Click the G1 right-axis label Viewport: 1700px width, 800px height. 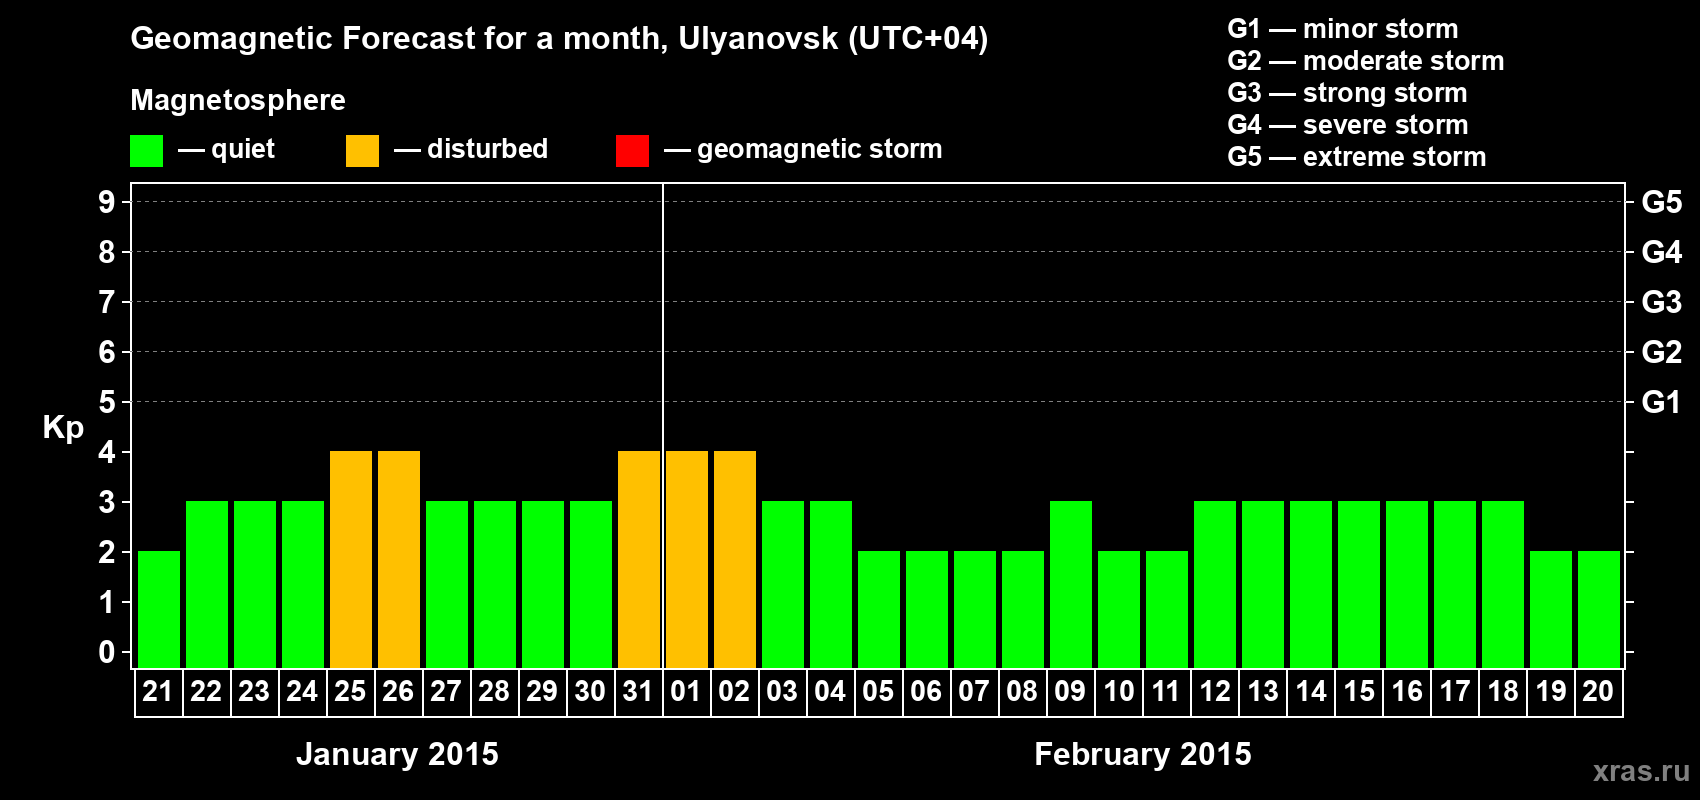coord(1662,402)
